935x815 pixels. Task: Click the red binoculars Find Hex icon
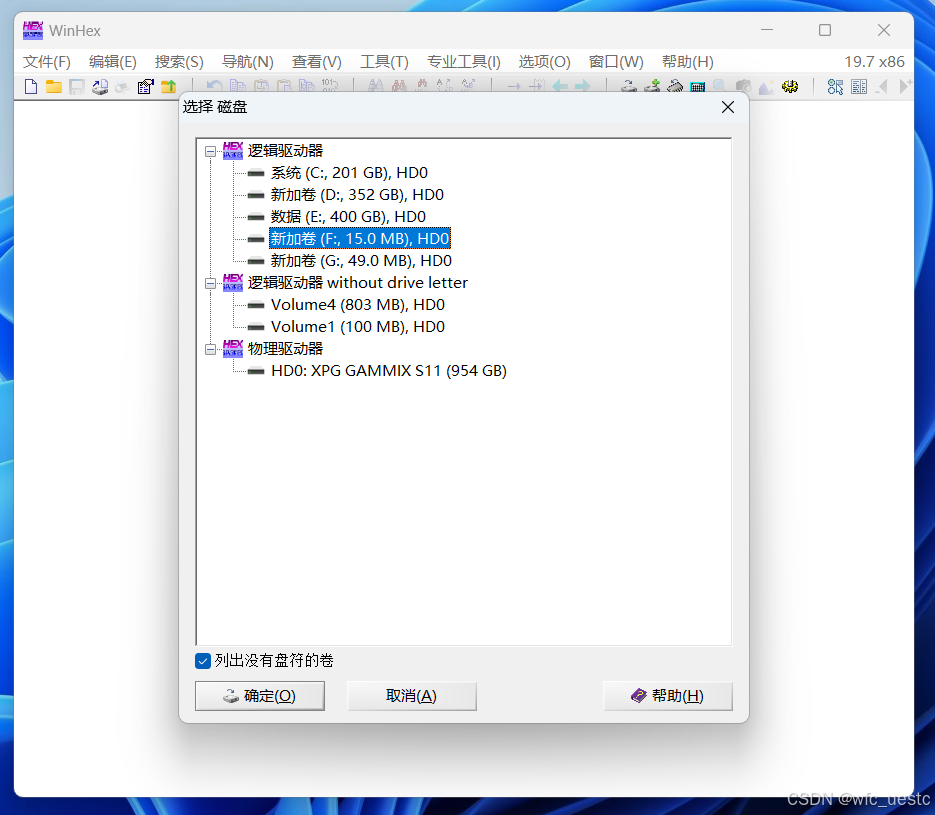click(x=399, y=86)
